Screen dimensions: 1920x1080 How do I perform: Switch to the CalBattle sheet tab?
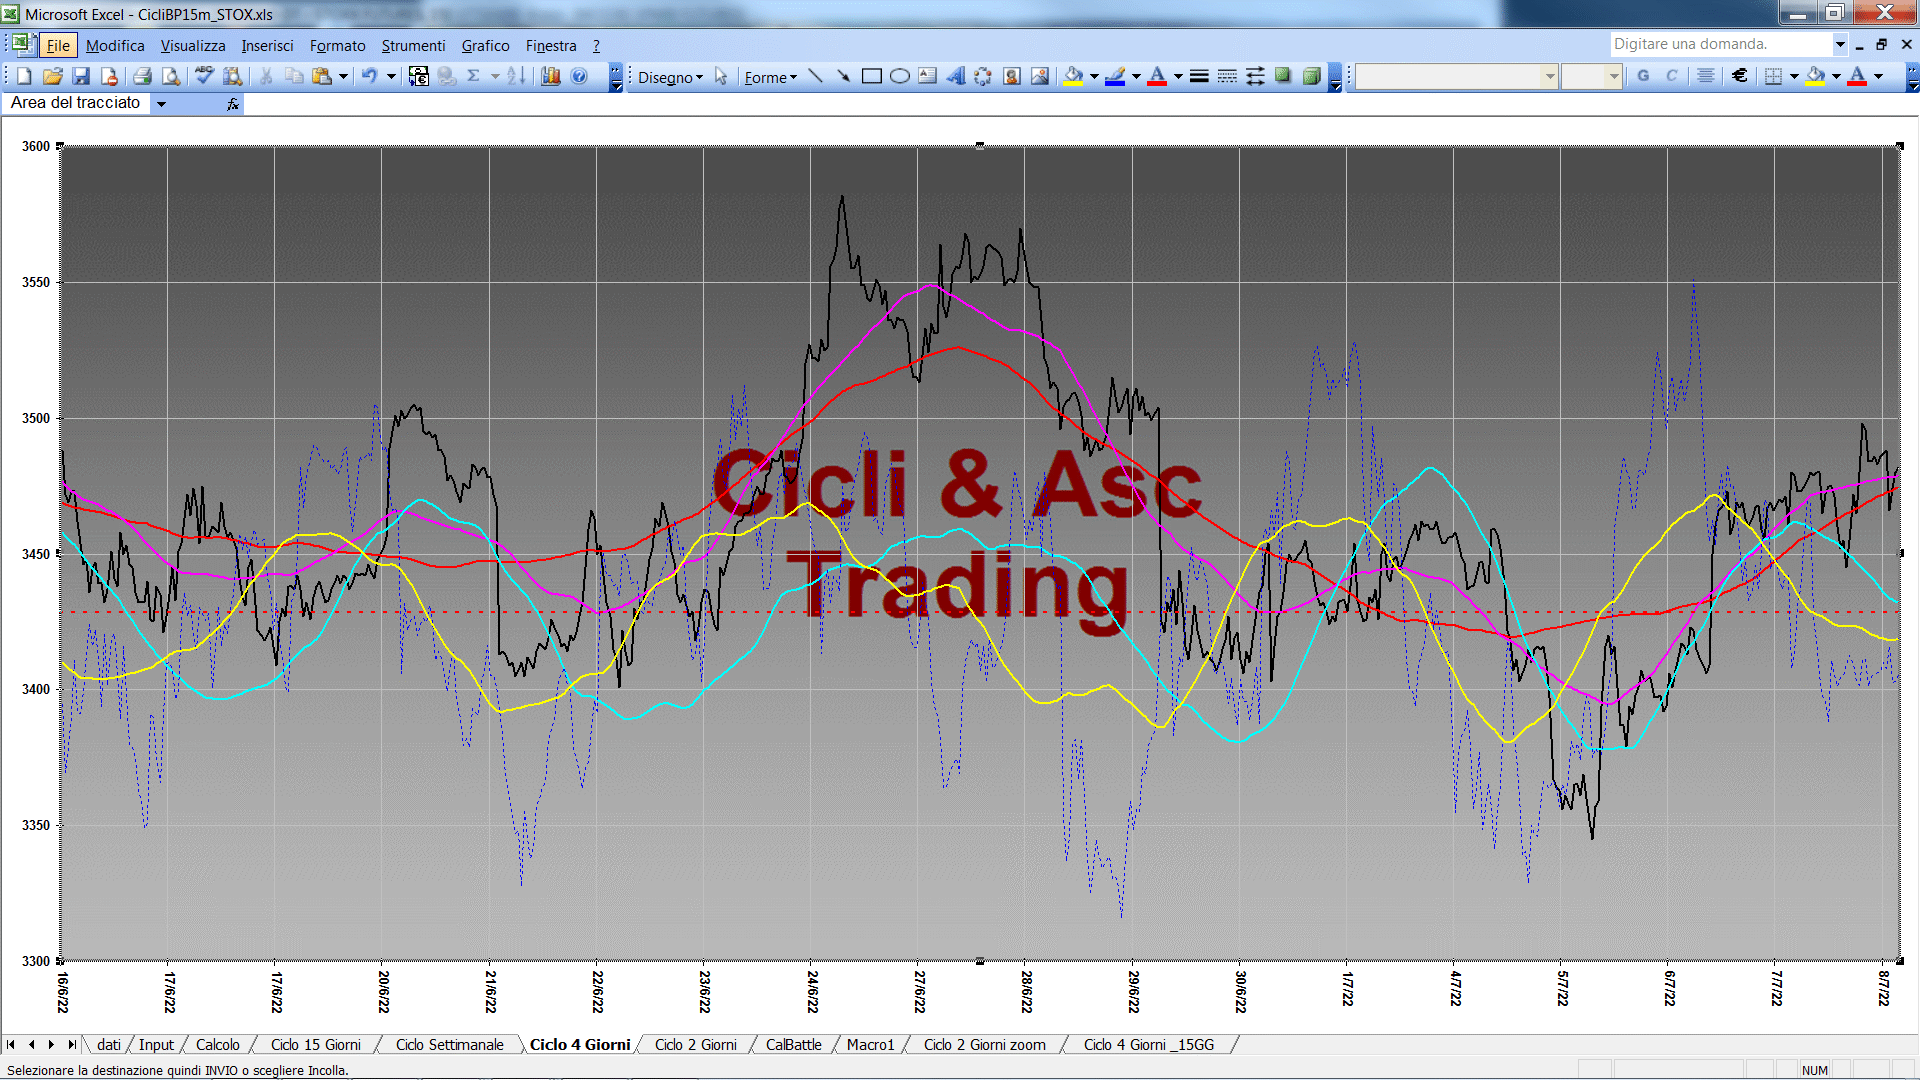[793, 1044]
